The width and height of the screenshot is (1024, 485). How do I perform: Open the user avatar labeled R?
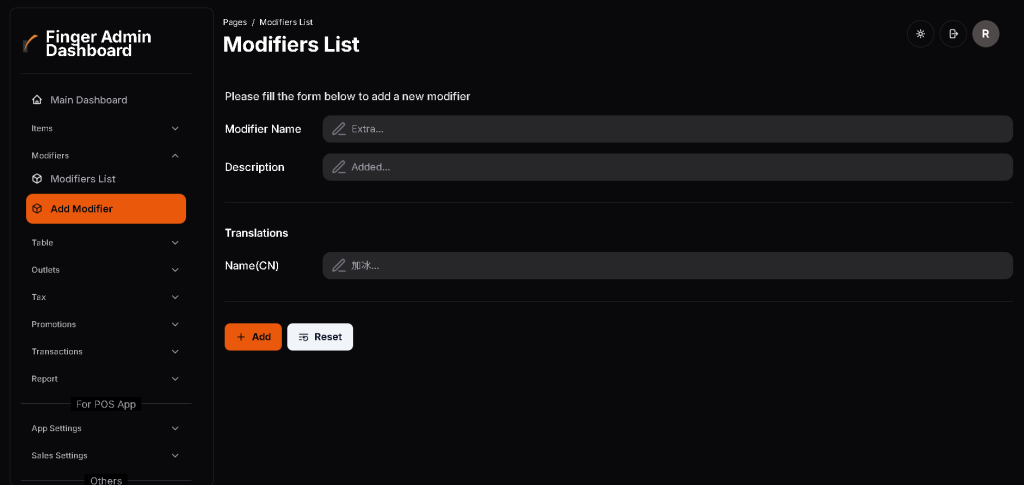pyautogui.click(x=986, y=34)
